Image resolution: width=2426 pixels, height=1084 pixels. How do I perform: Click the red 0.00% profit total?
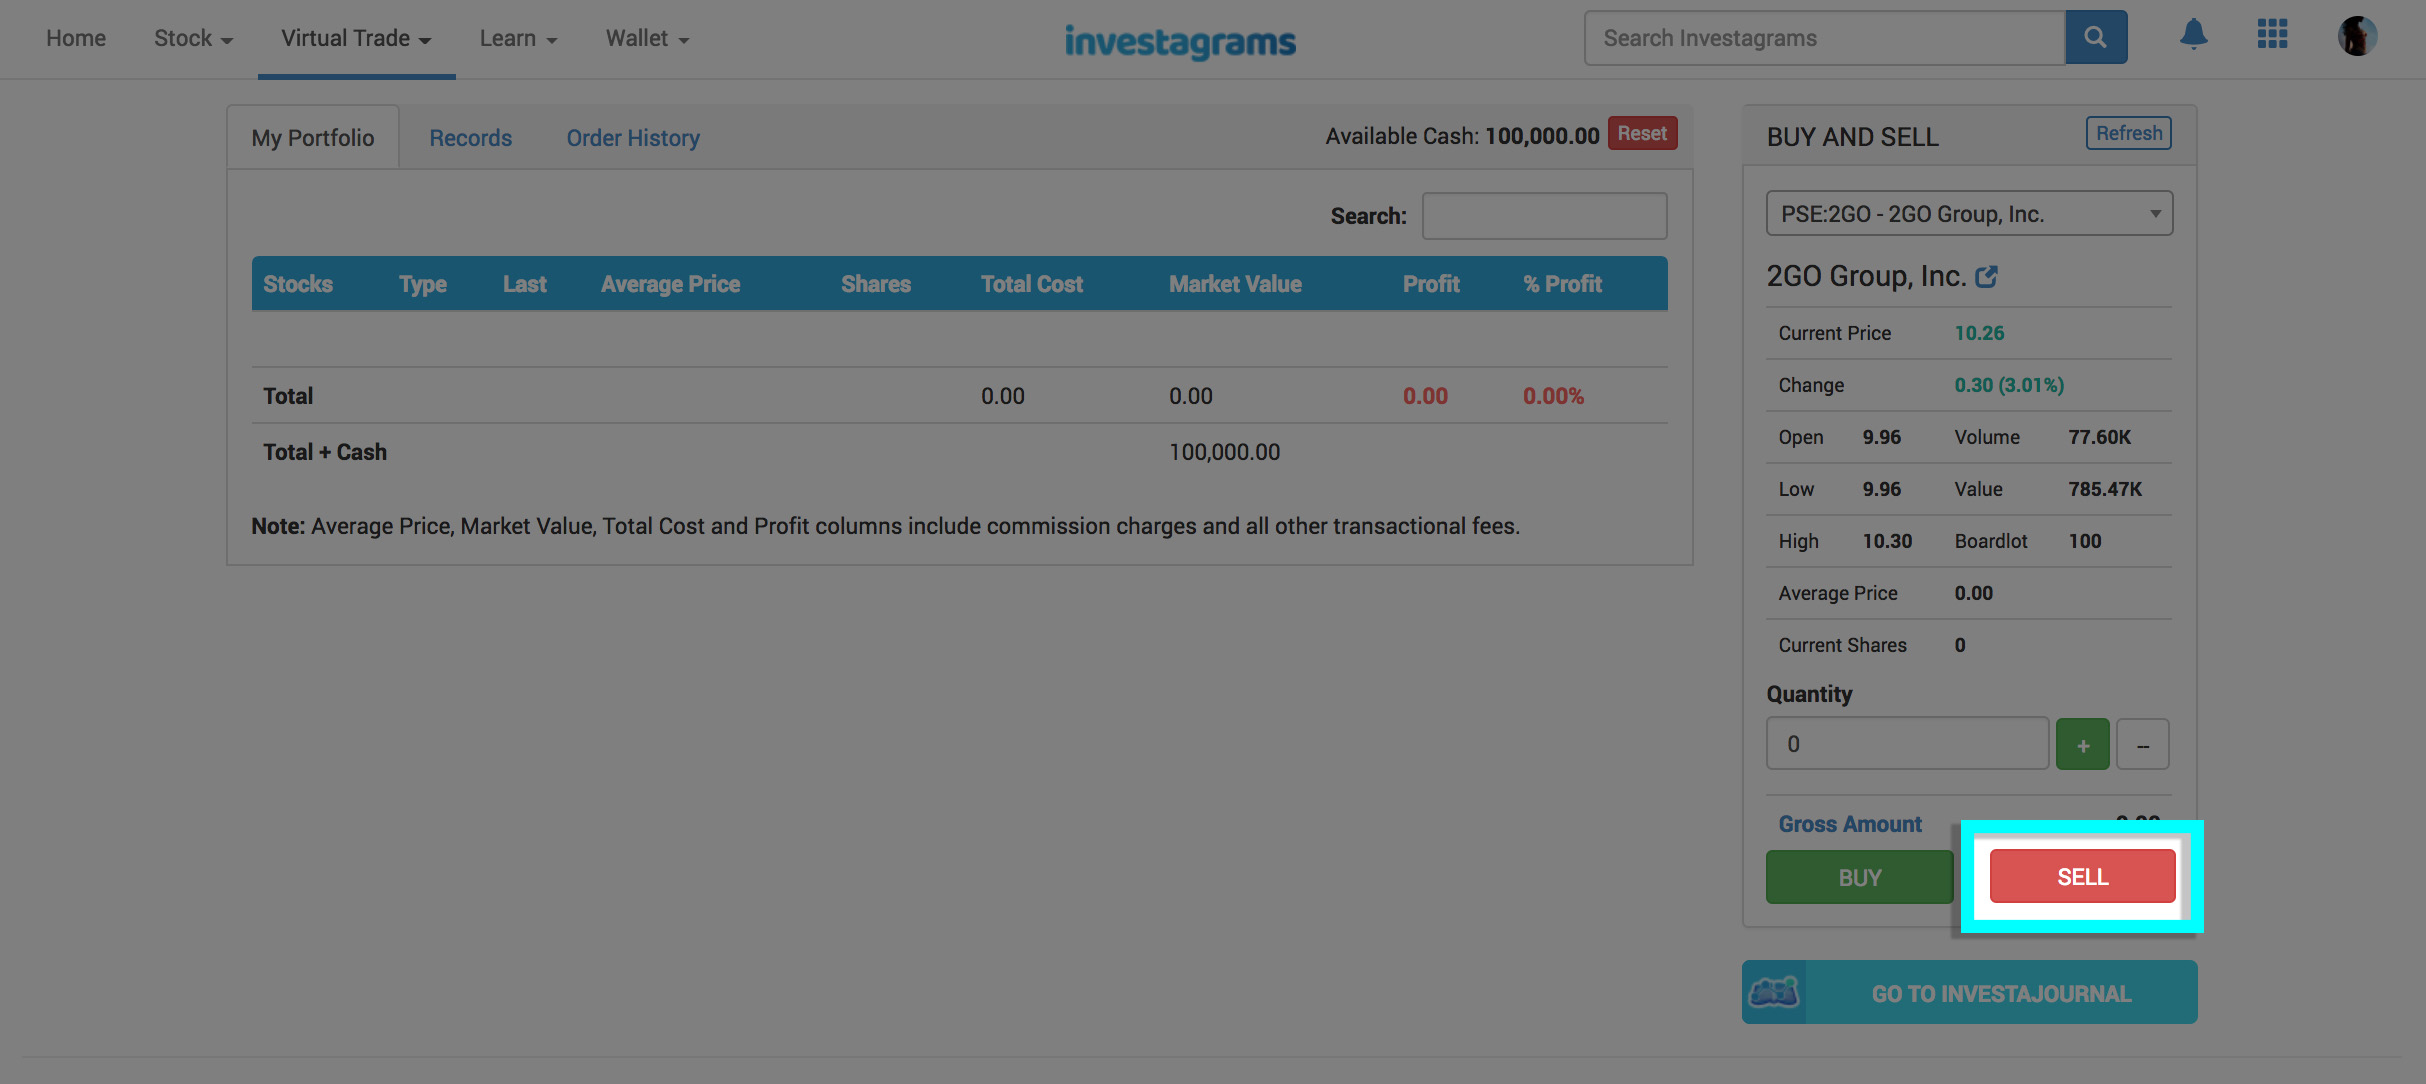tap(1554, 396)
